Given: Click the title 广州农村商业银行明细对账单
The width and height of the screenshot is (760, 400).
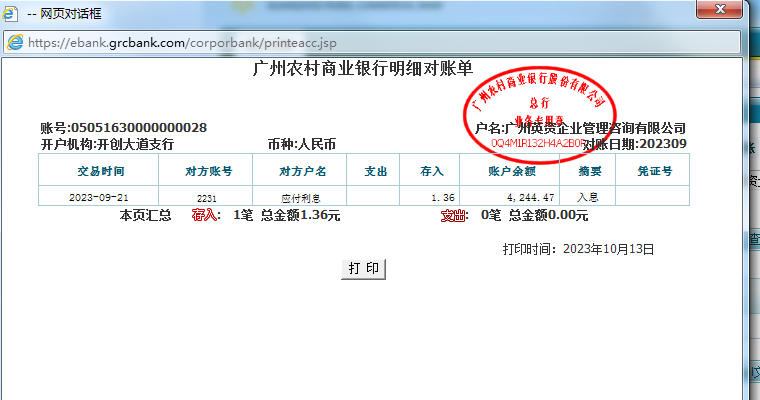Looking at the screenshot, I should tap(363, 68).
